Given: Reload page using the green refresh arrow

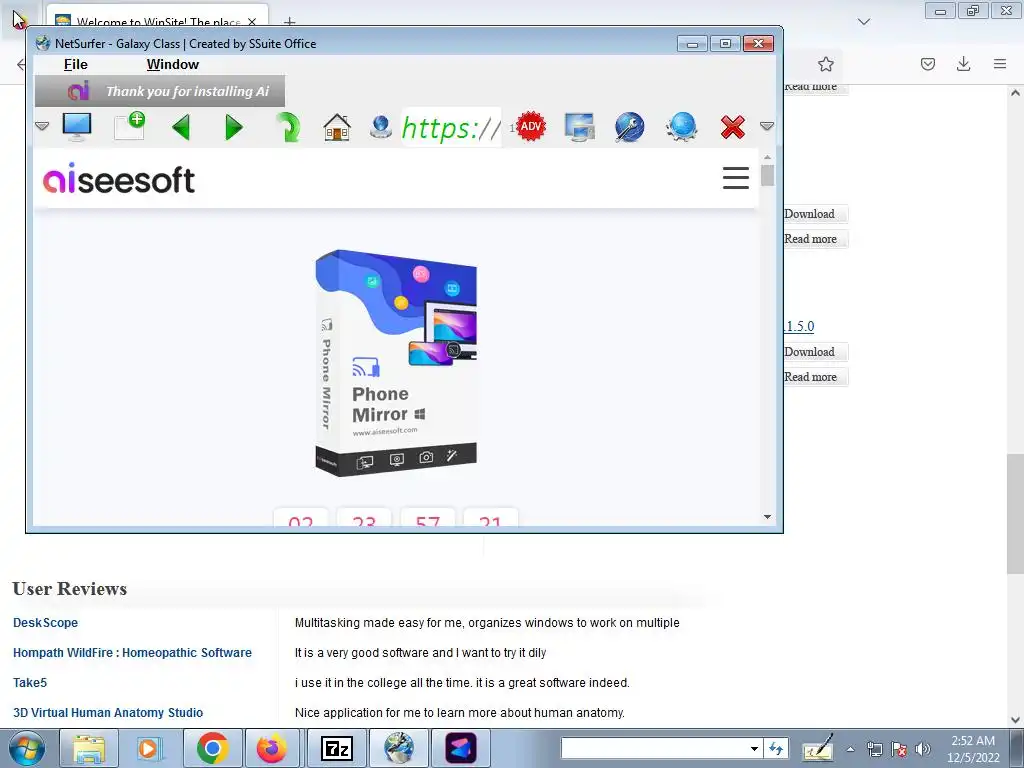Looking at the screenshot, I should pos(287,127).
